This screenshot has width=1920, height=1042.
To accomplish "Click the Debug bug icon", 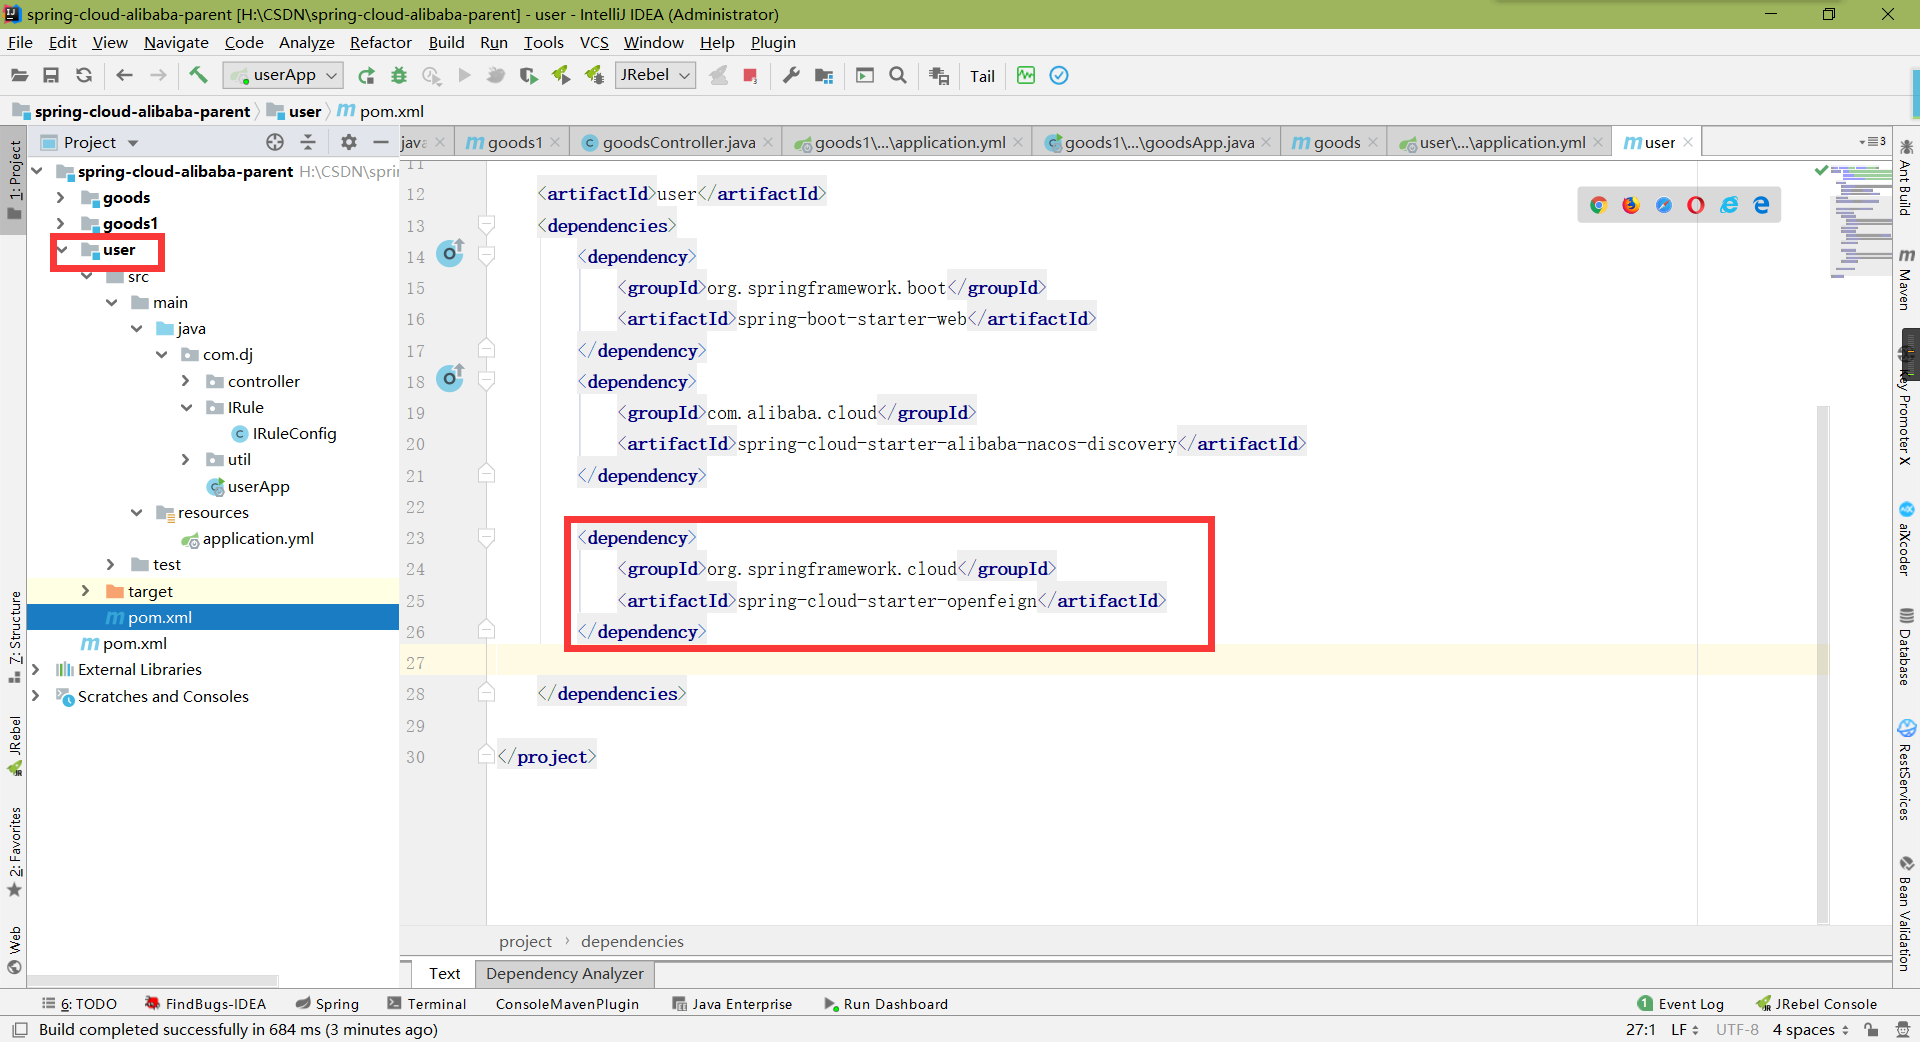I will tap(399, 75).
